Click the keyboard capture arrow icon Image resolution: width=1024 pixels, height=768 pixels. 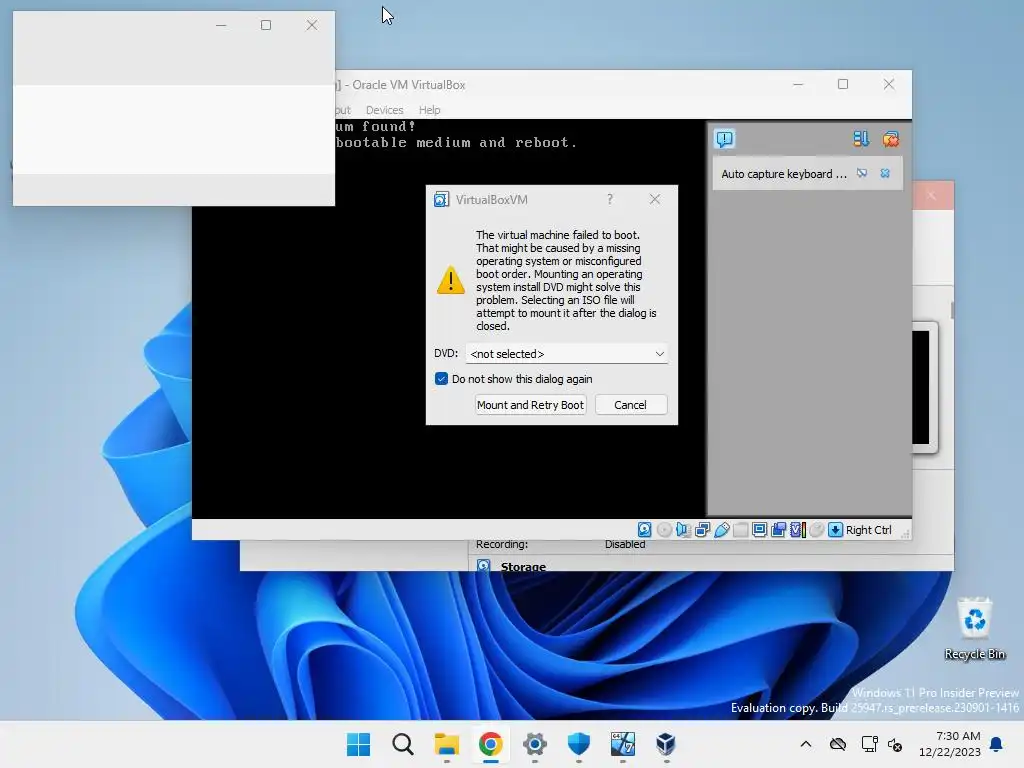coord(835,530)
